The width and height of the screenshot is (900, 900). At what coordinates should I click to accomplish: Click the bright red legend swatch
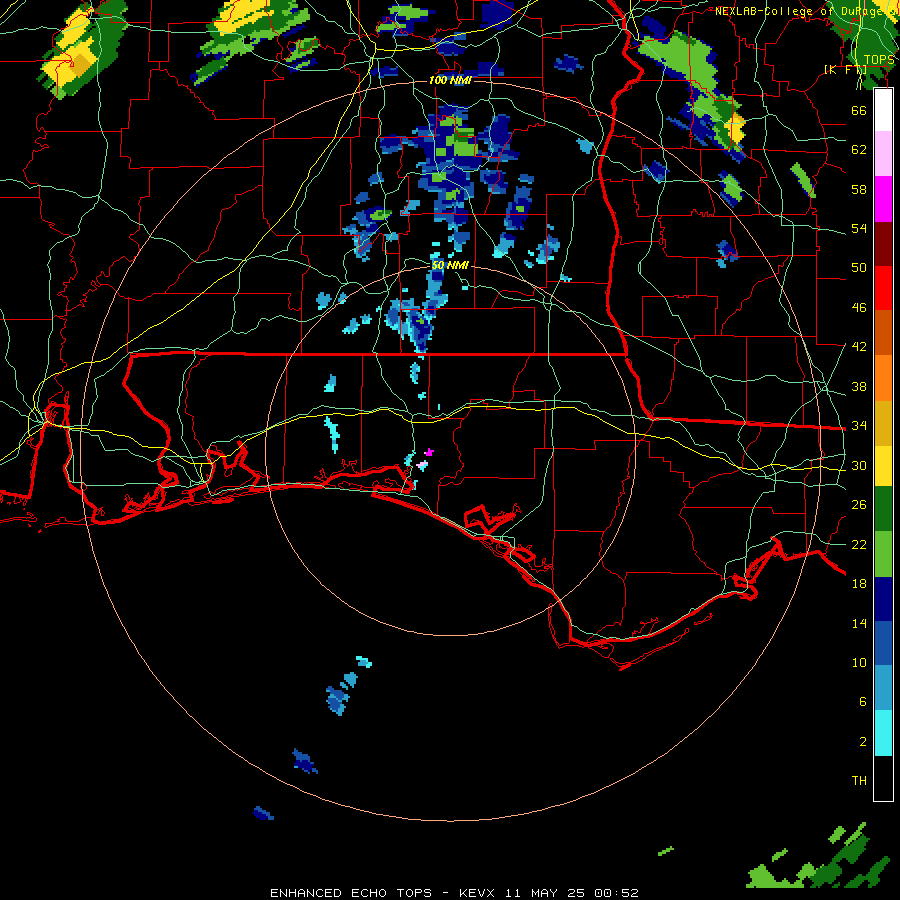883,288
